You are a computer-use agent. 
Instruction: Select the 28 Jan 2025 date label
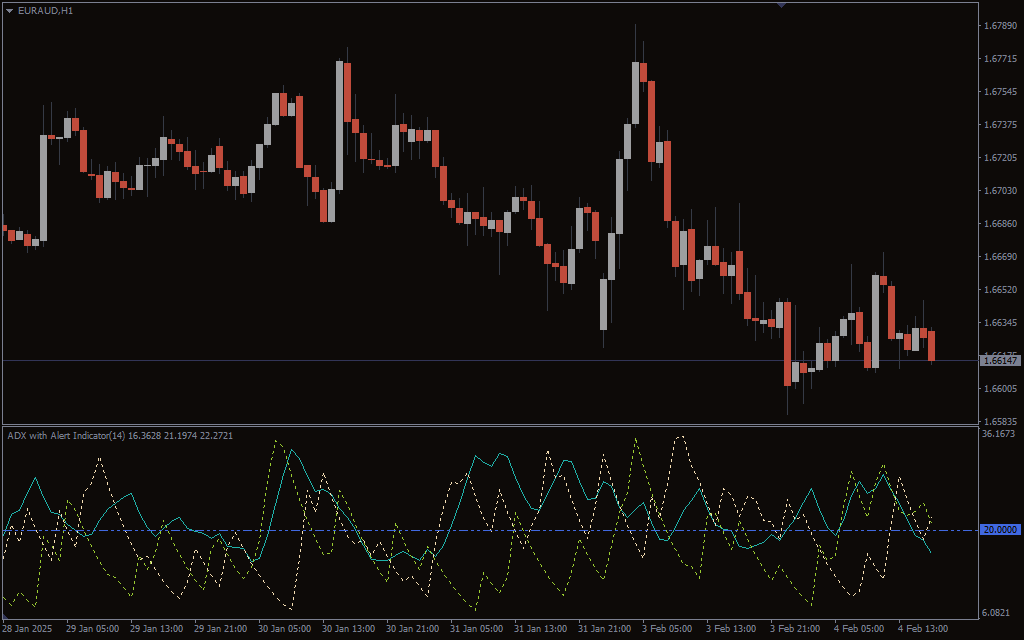[x=27, y=629]
